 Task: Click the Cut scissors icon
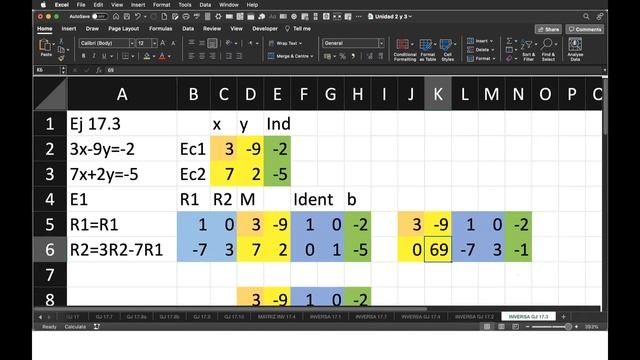[61, 41]
